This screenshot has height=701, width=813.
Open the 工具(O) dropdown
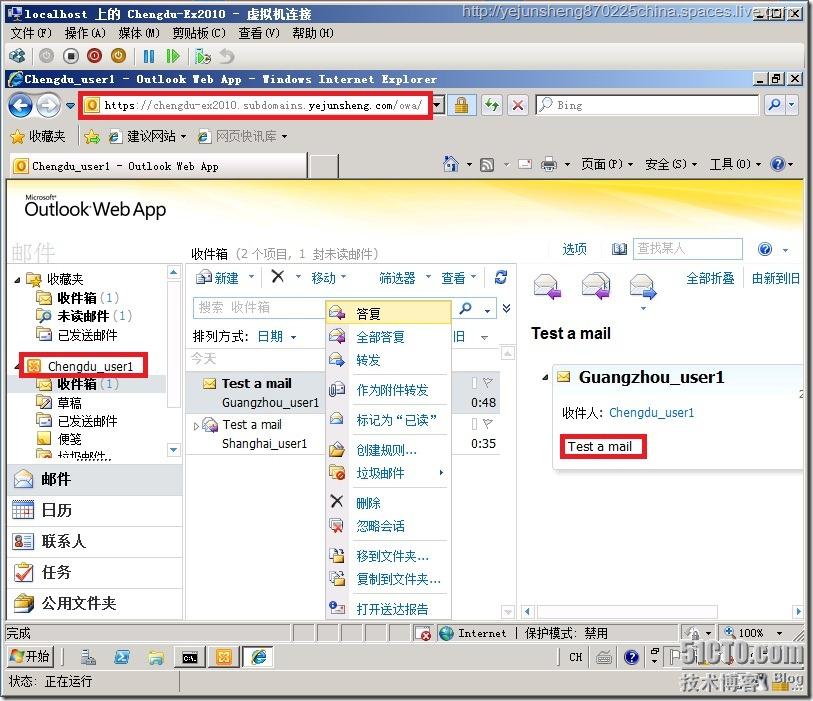click(735, 164)
